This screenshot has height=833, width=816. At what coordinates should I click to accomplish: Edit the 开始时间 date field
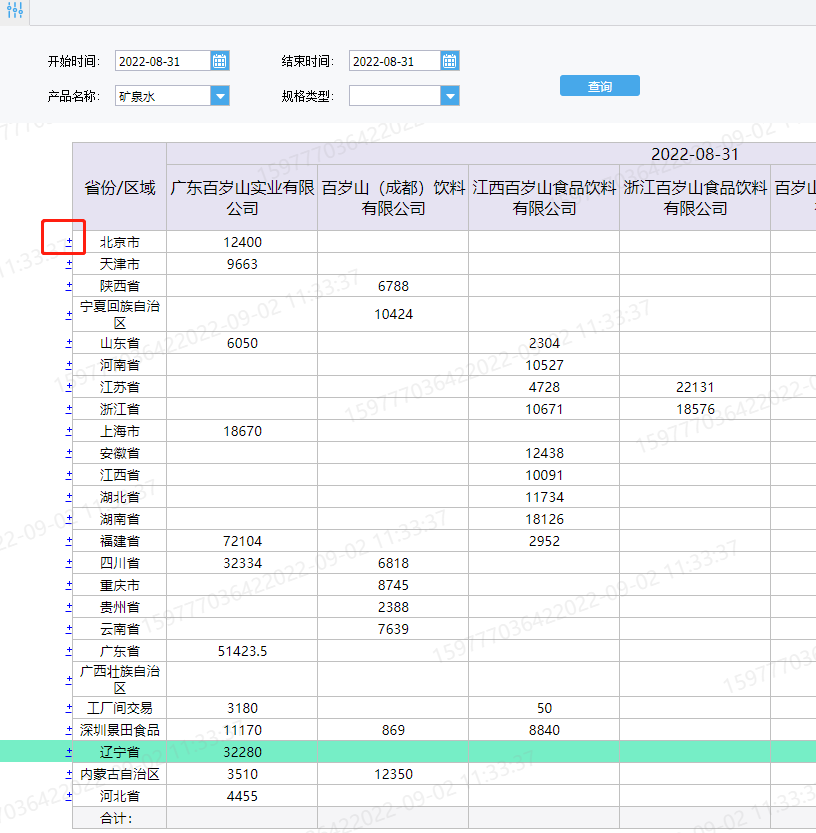point(163,61)
